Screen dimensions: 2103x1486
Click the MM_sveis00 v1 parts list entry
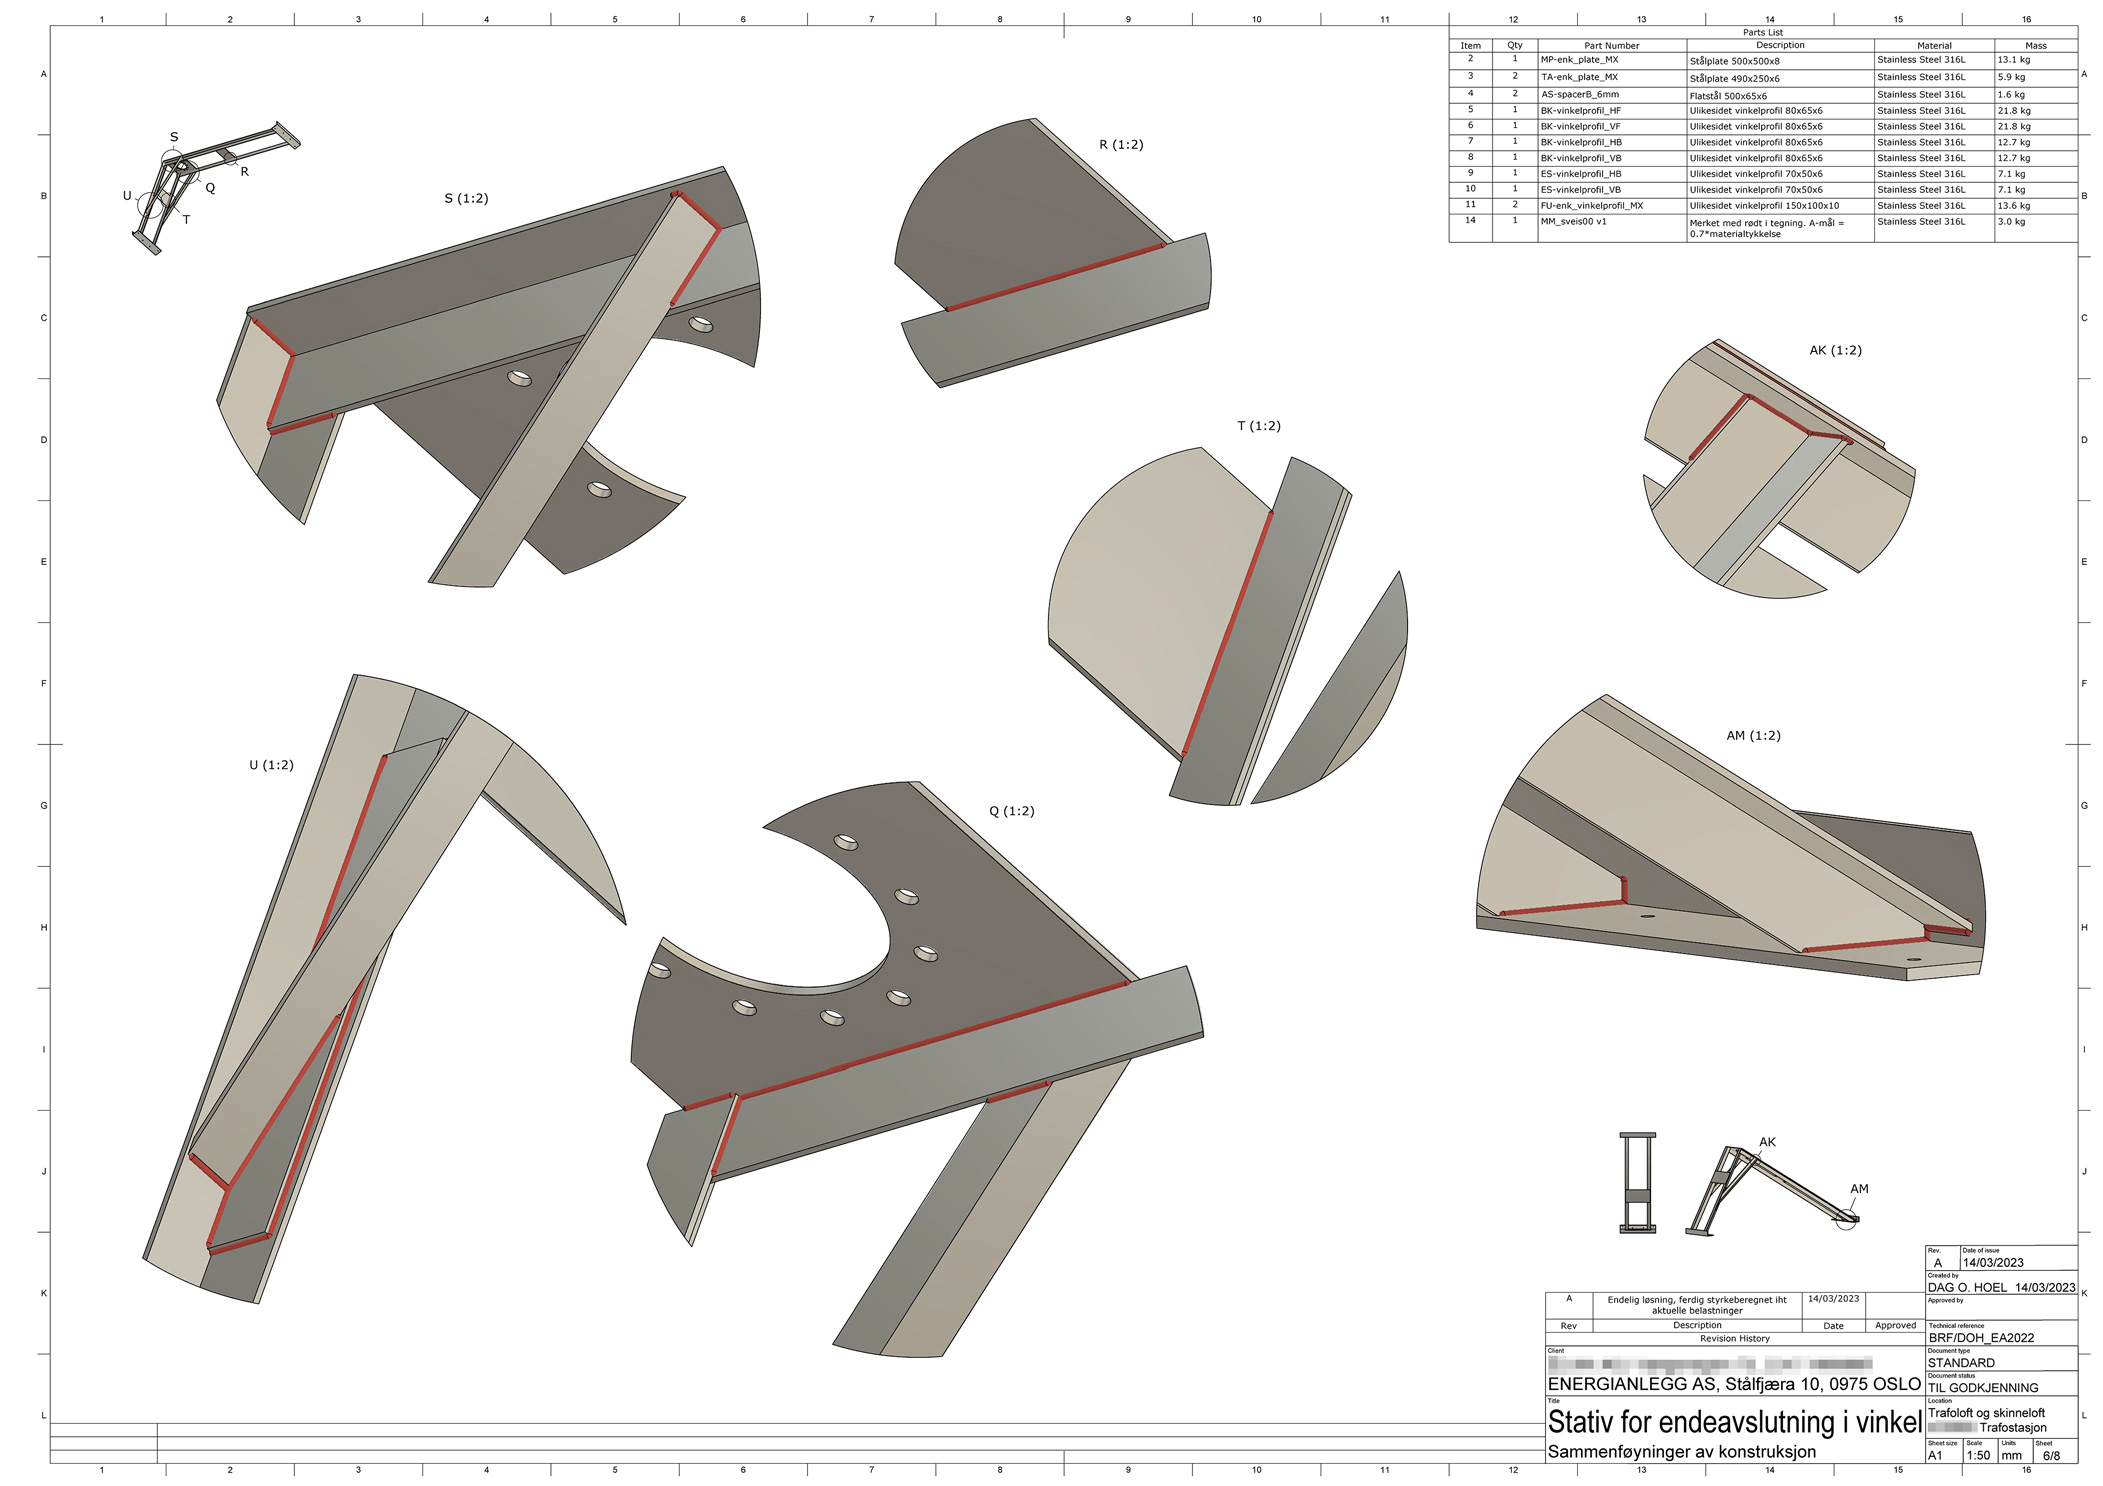click(1573, 222)
